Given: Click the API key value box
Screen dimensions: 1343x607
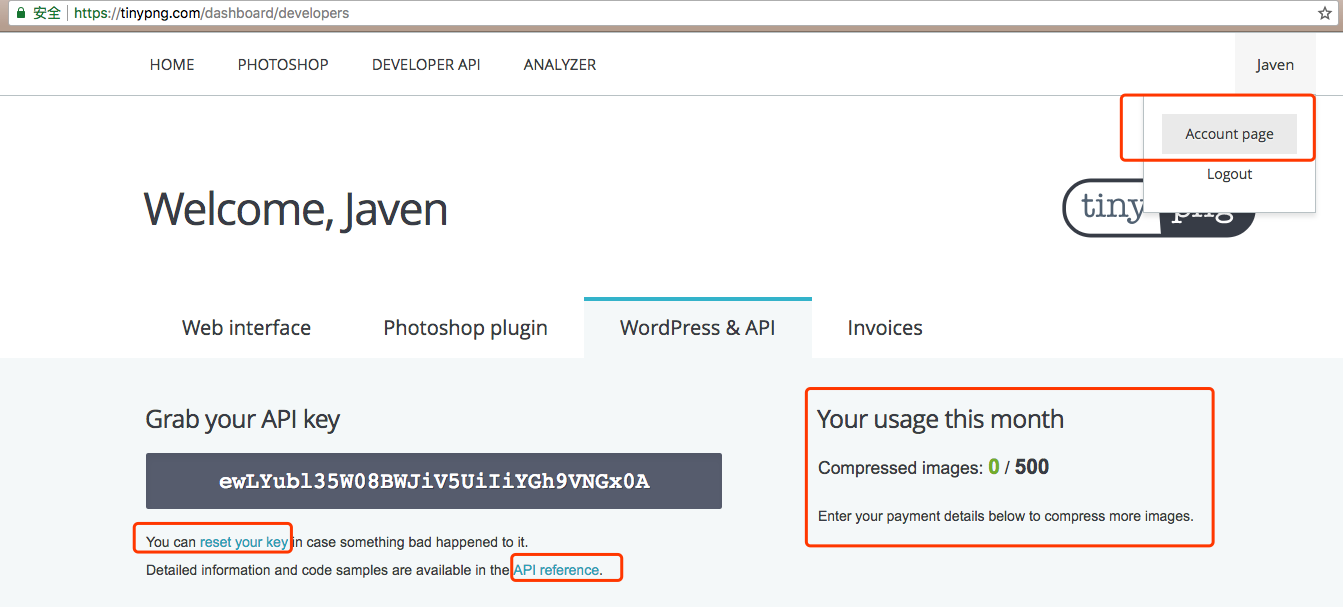Looking at the screenshot, I should point(434,481).
